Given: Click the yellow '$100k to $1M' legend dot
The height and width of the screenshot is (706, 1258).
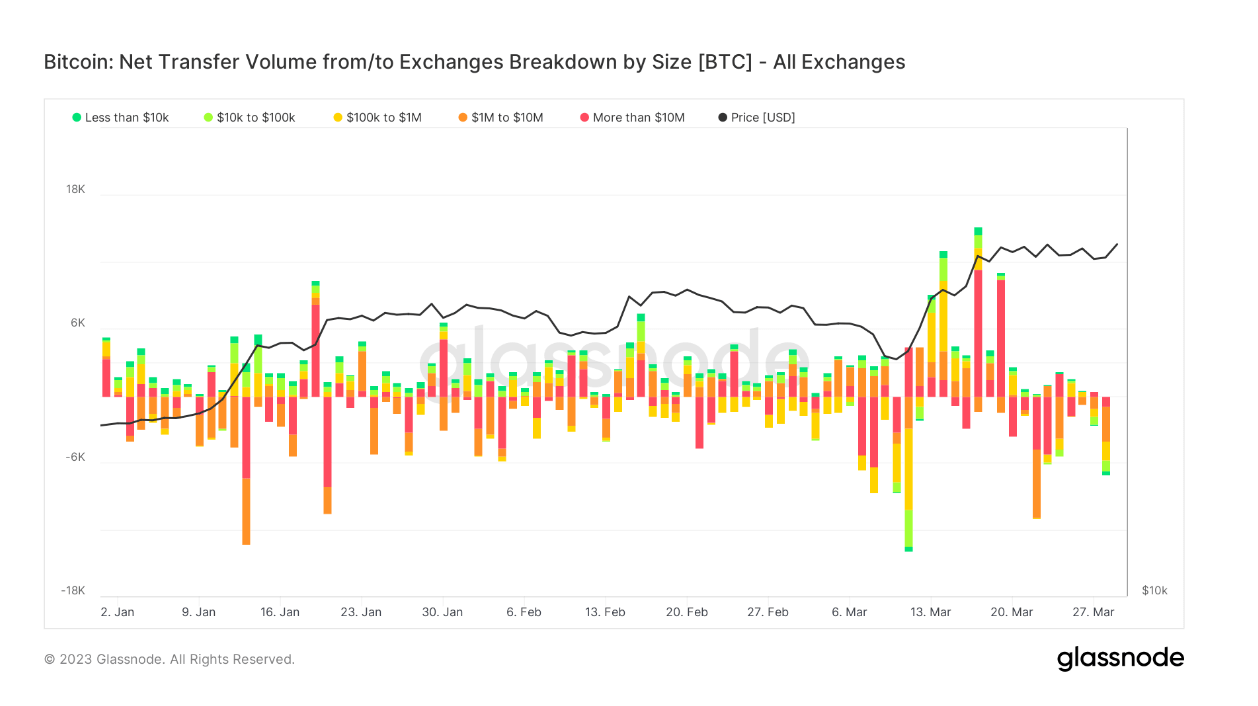Looking at the screenshot, I should pyautogui.click(x=337, y=117).
